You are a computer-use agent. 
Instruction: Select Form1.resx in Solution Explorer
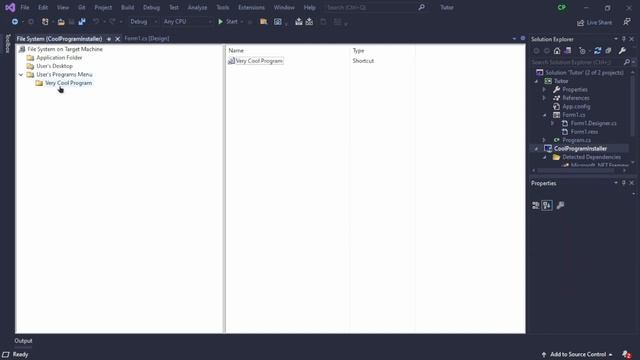point(584,132)
